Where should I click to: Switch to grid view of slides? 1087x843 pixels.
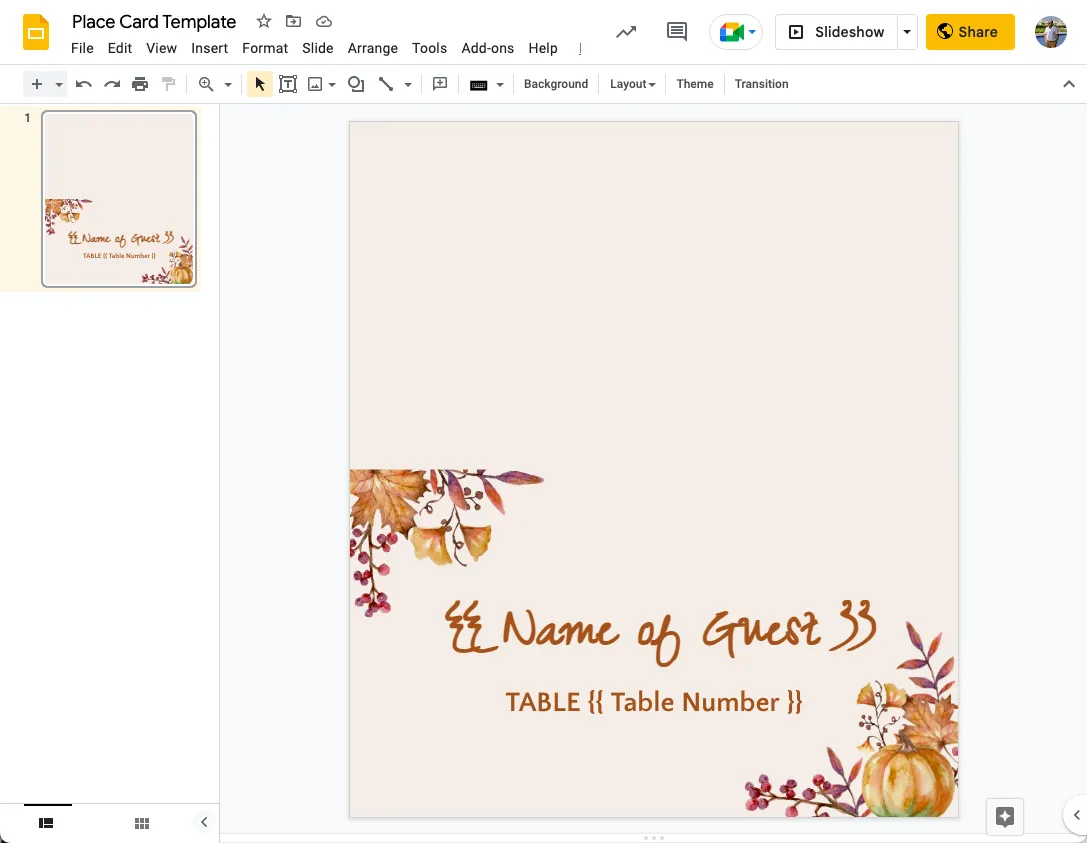coord(142,822)
